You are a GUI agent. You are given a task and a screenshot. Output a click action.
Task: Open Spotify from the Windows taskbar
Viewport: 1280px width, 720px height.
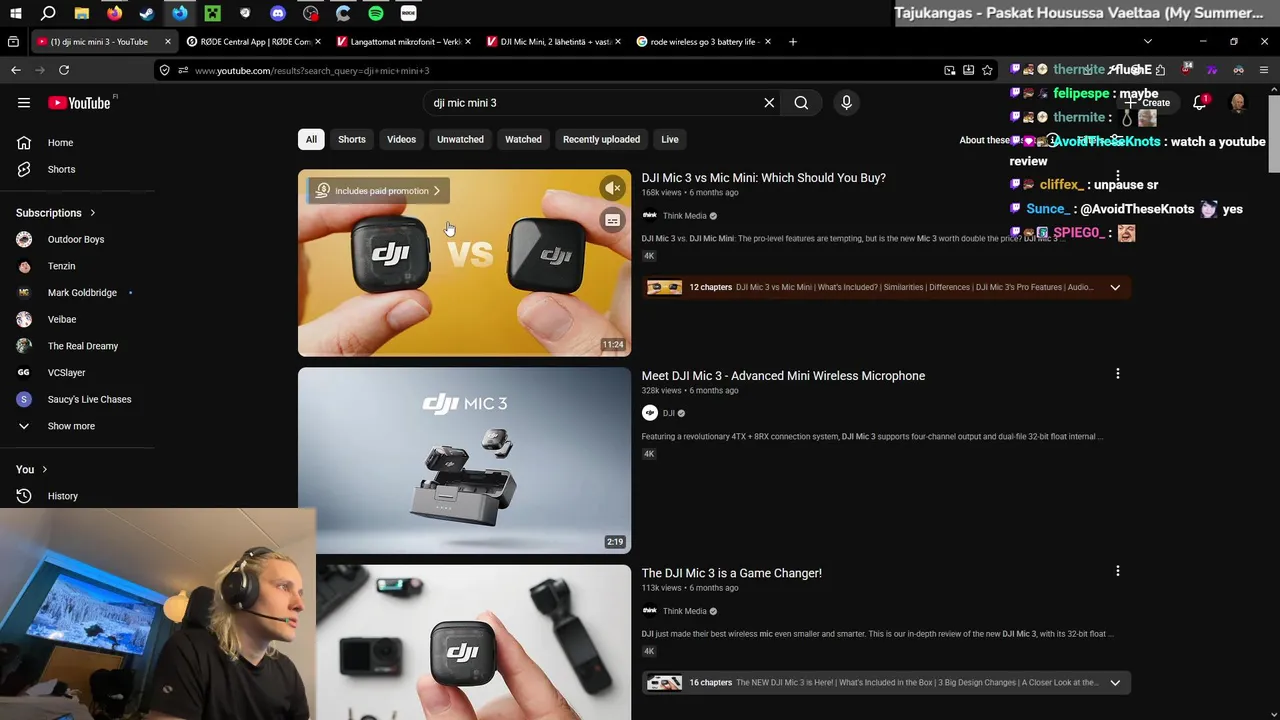[376, 13]
